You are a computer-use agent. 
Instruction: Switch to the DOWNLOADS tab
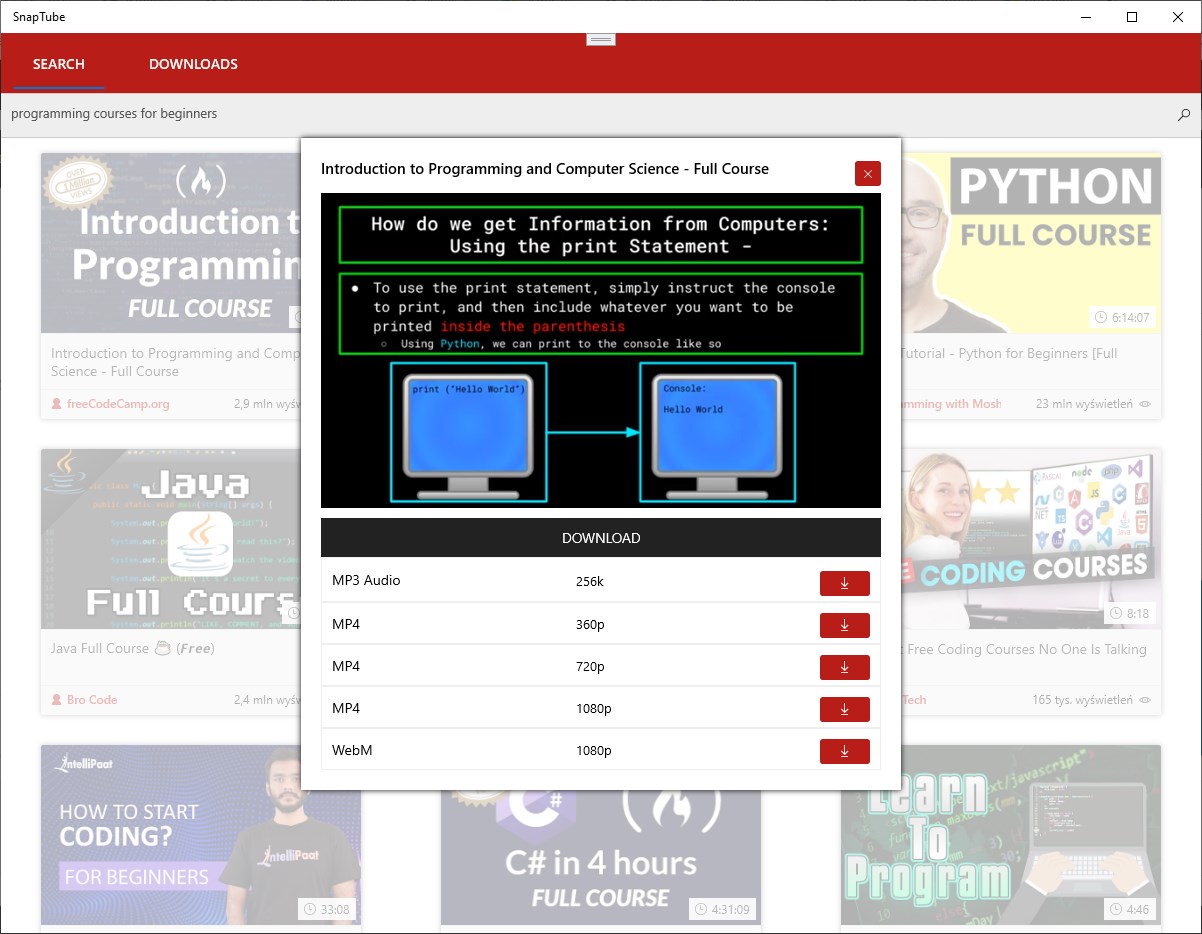pyautogui.click(x=192, y=63)
